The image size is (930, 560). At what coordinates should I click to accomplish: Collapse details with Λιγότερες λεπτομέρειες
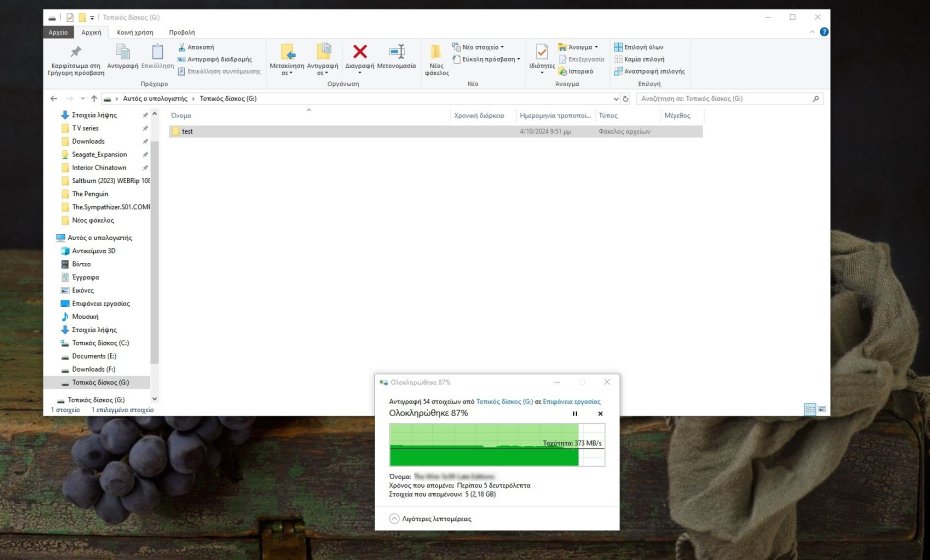click(x=431, y=518)
